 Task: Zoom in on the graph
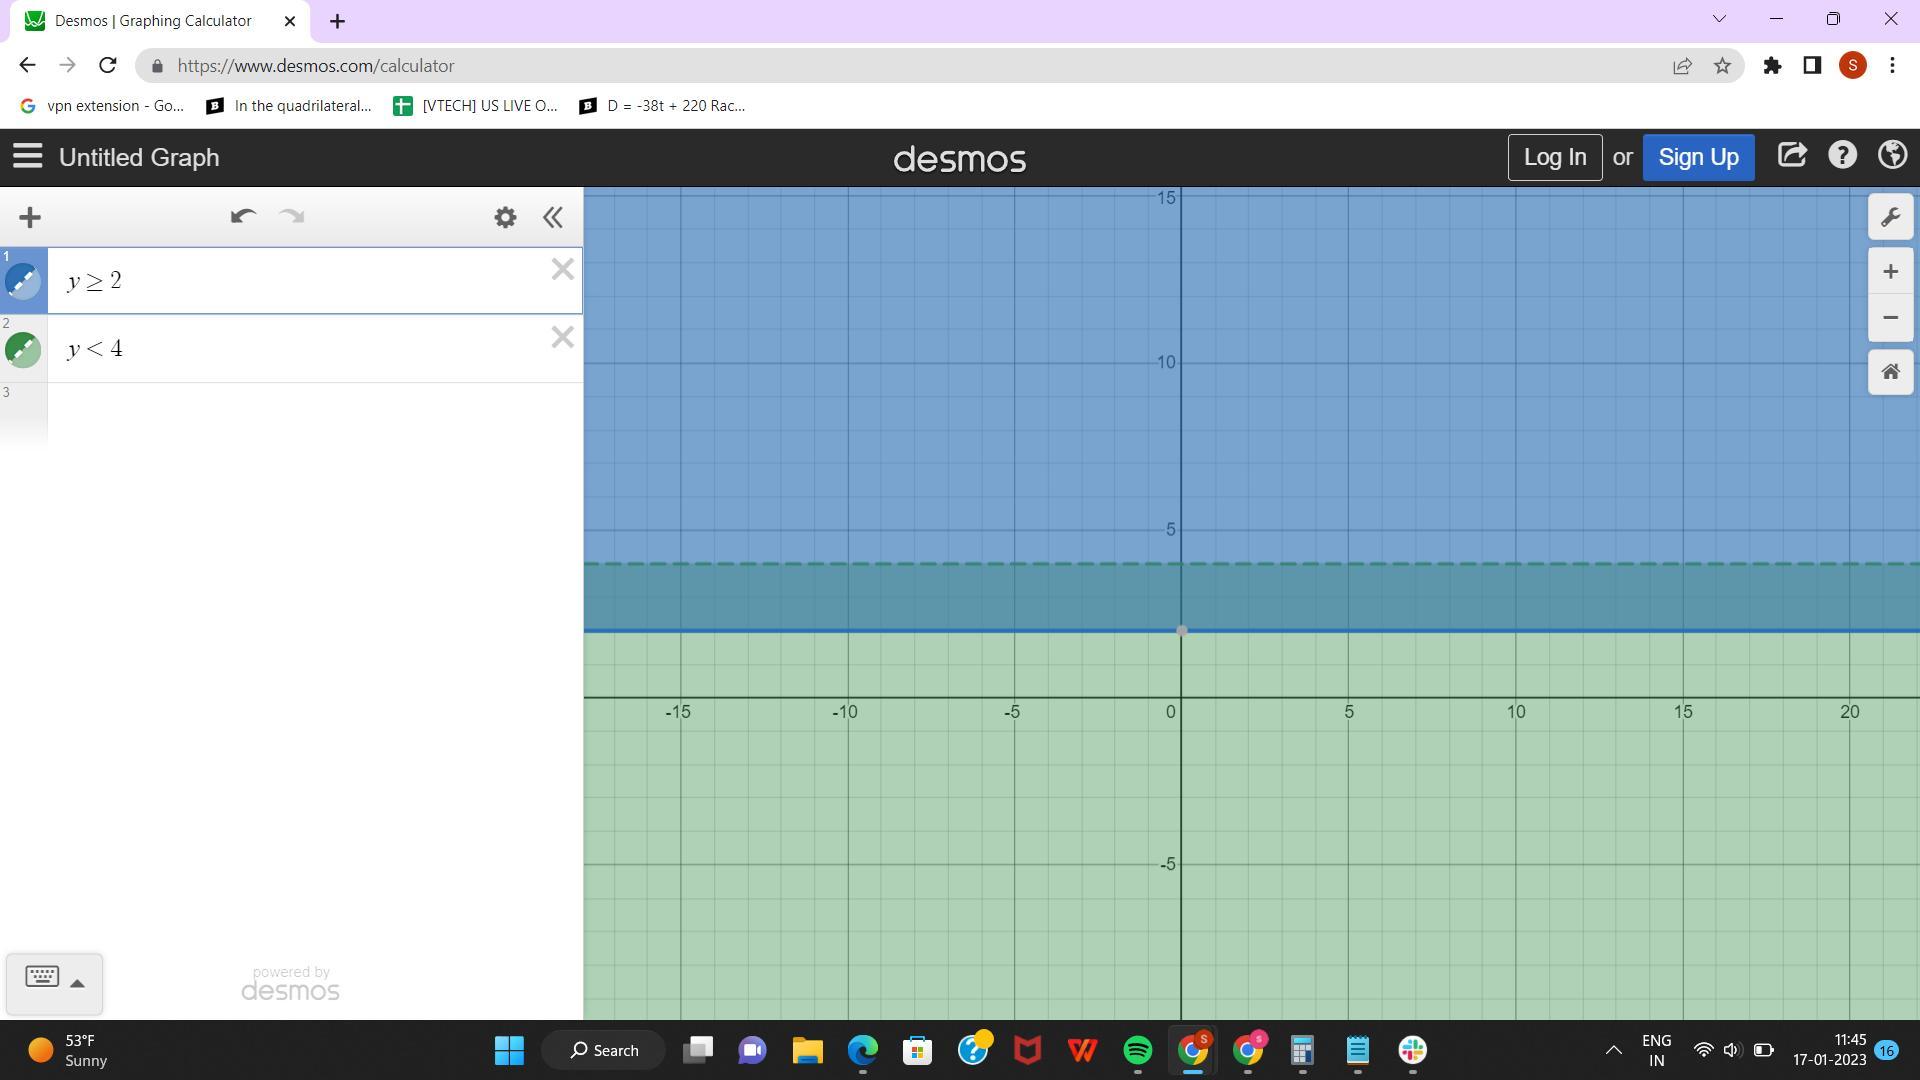point(1890,272)
